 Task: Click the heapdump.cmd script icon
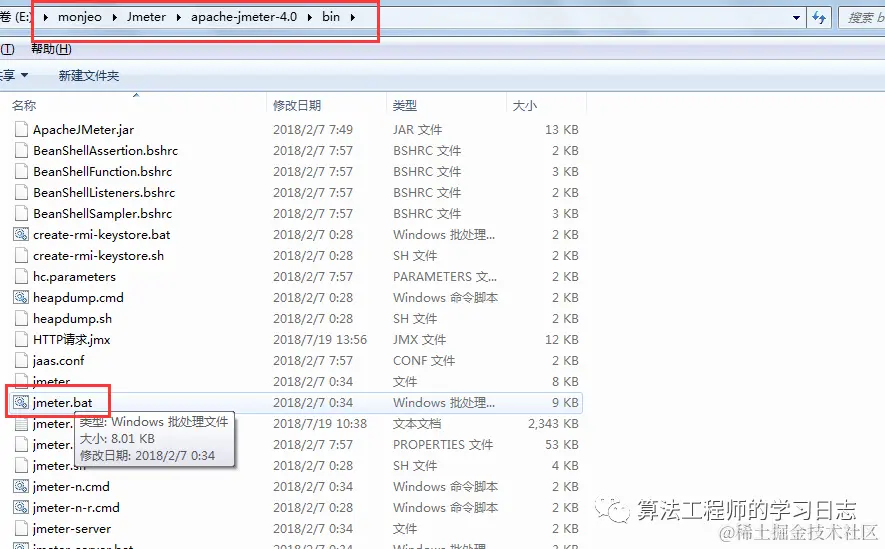click(21, 297)
